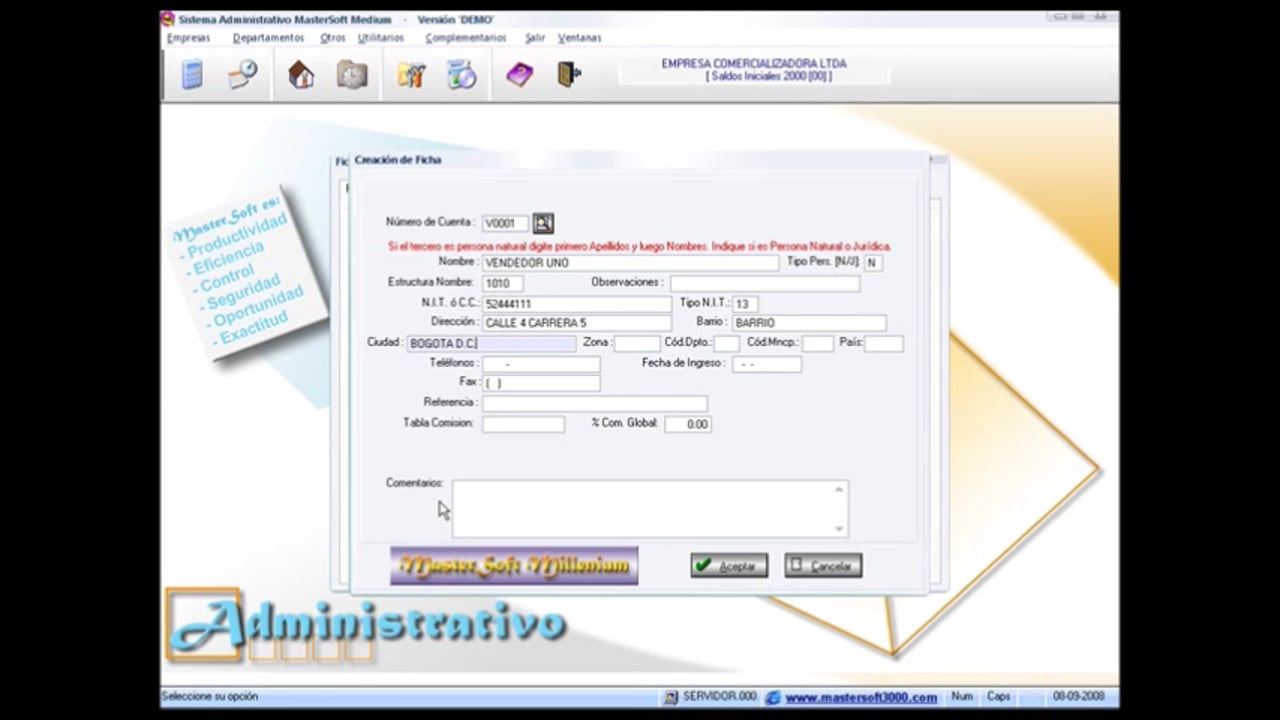Click the Cancelar button
Image resolution: width=1280 pixels, height=720 pixels.
(823, 565)
